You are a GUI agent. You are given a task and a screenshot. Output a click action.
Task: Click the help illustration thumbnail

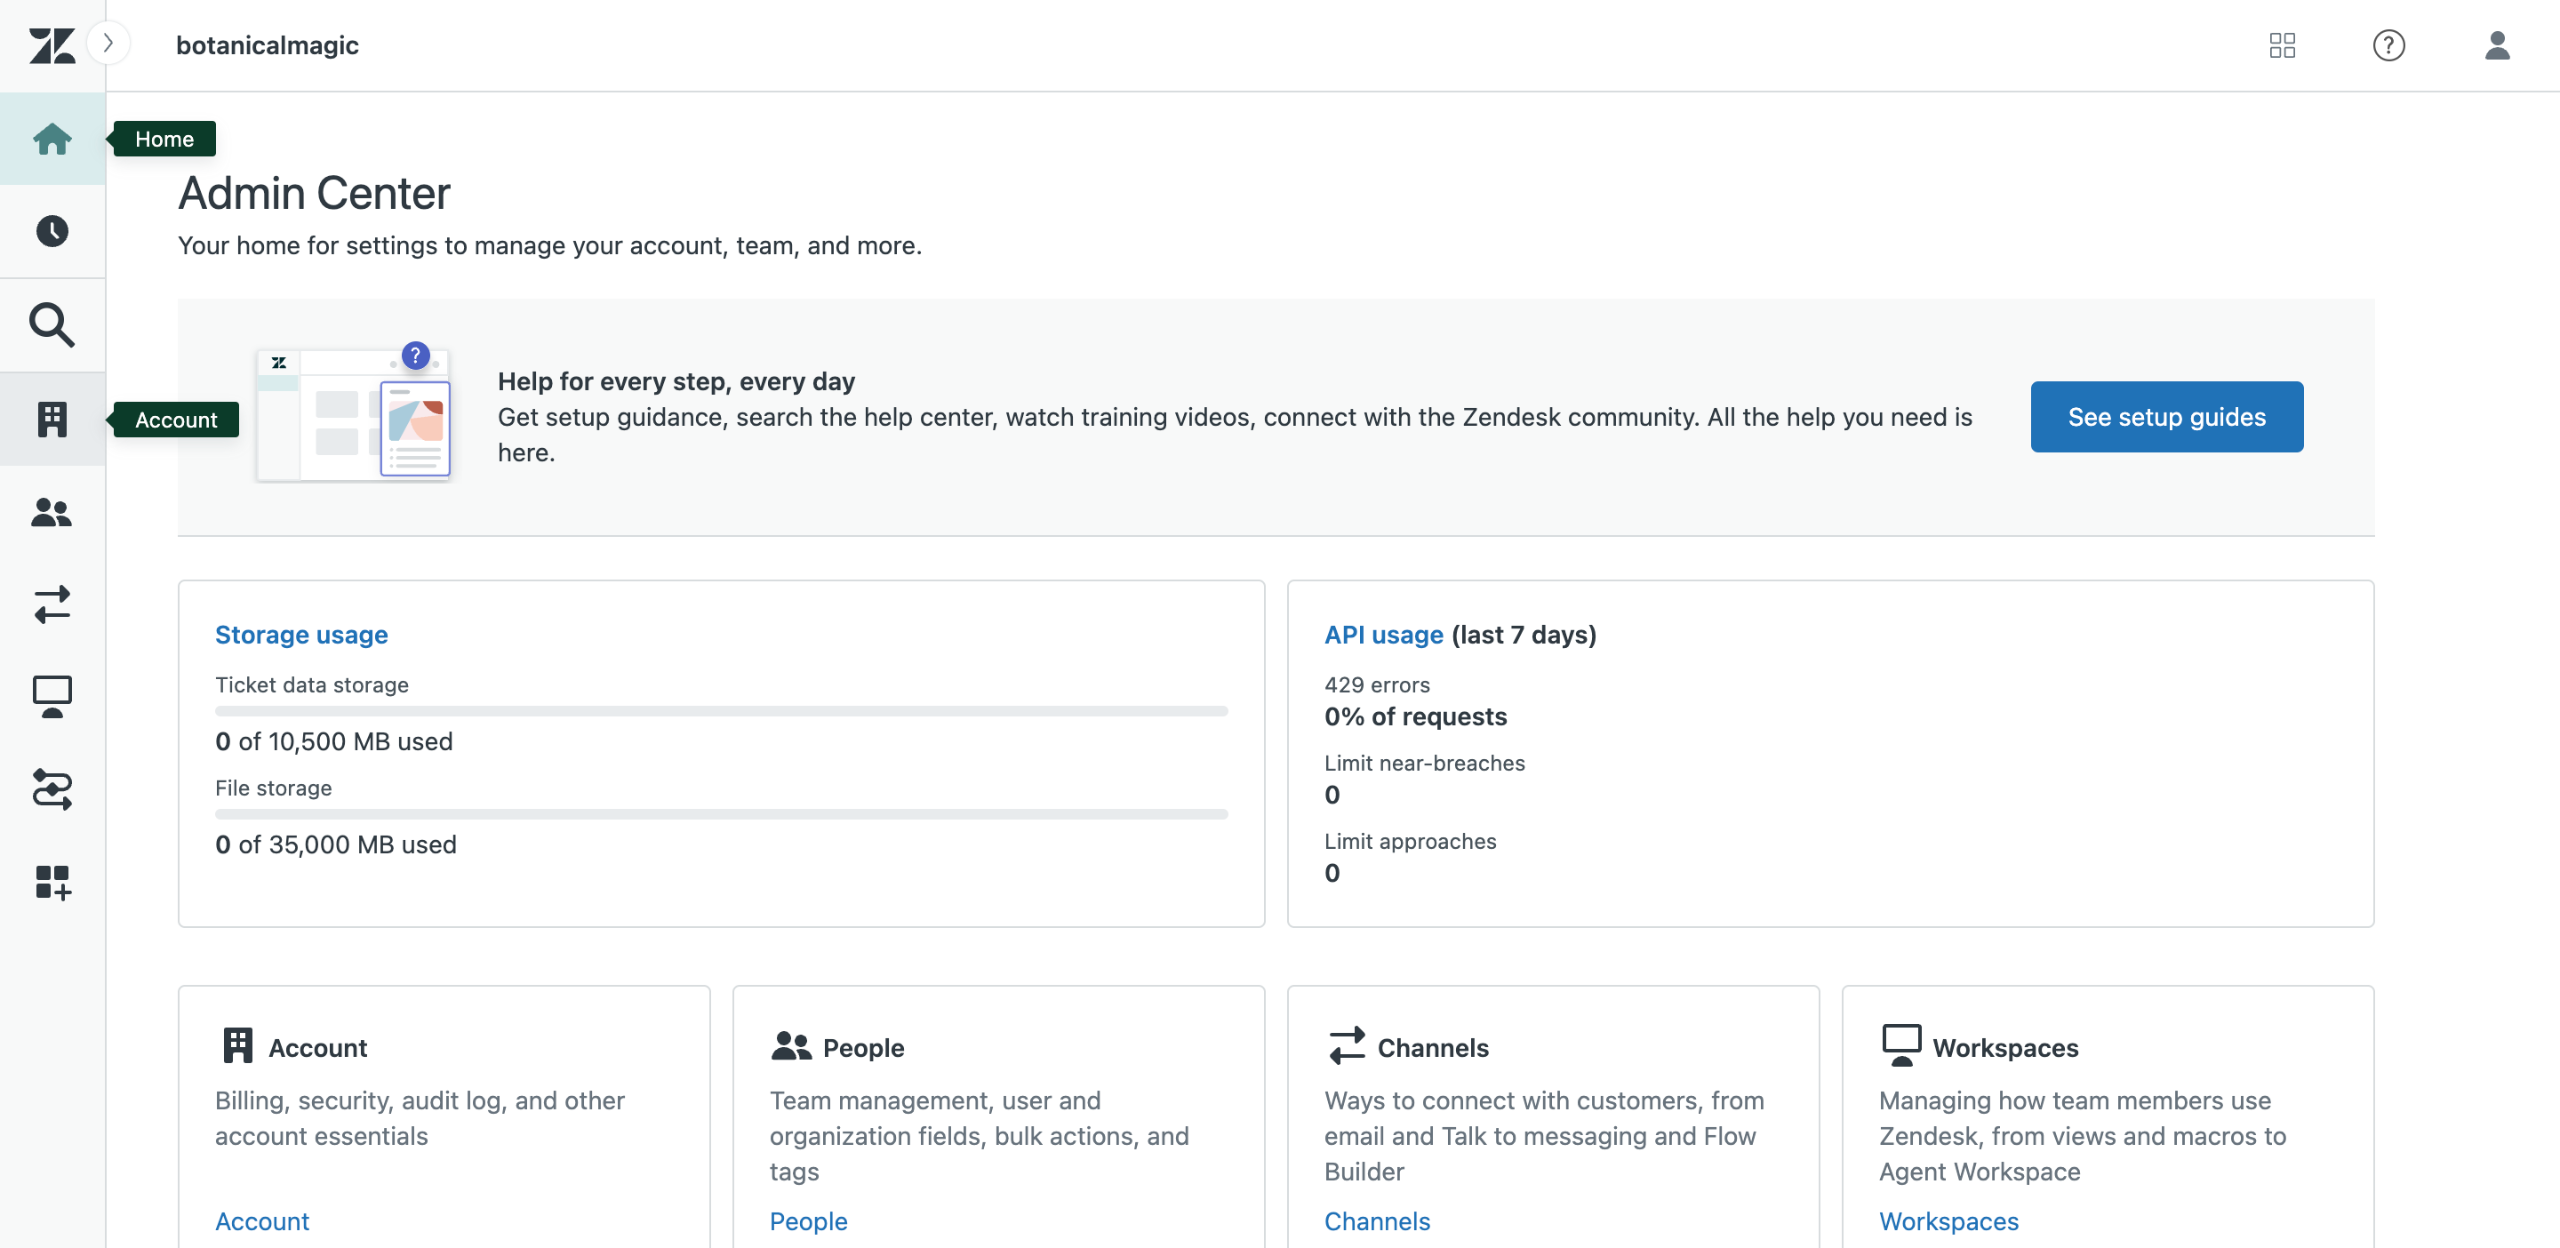[x=354, y=415]
